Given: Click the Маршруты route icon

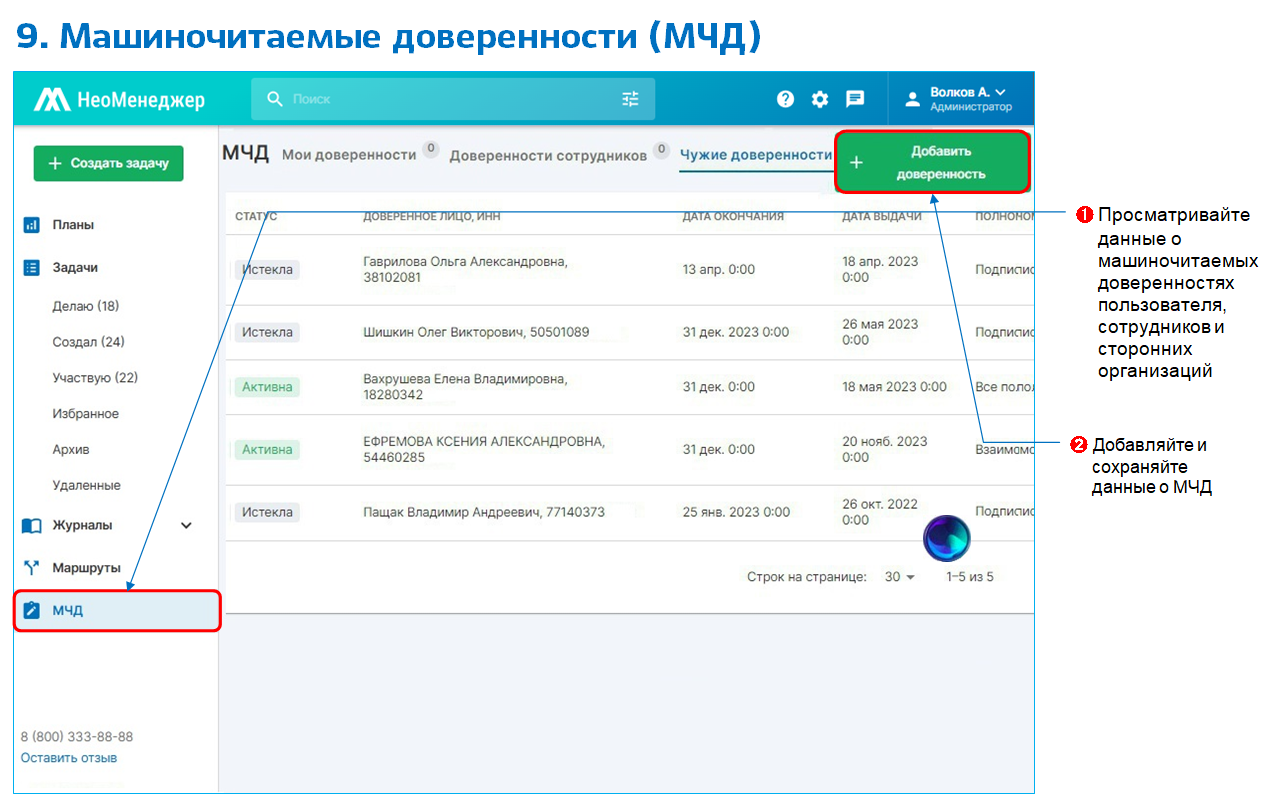Looking at the screenshot, I should point(32,568).
